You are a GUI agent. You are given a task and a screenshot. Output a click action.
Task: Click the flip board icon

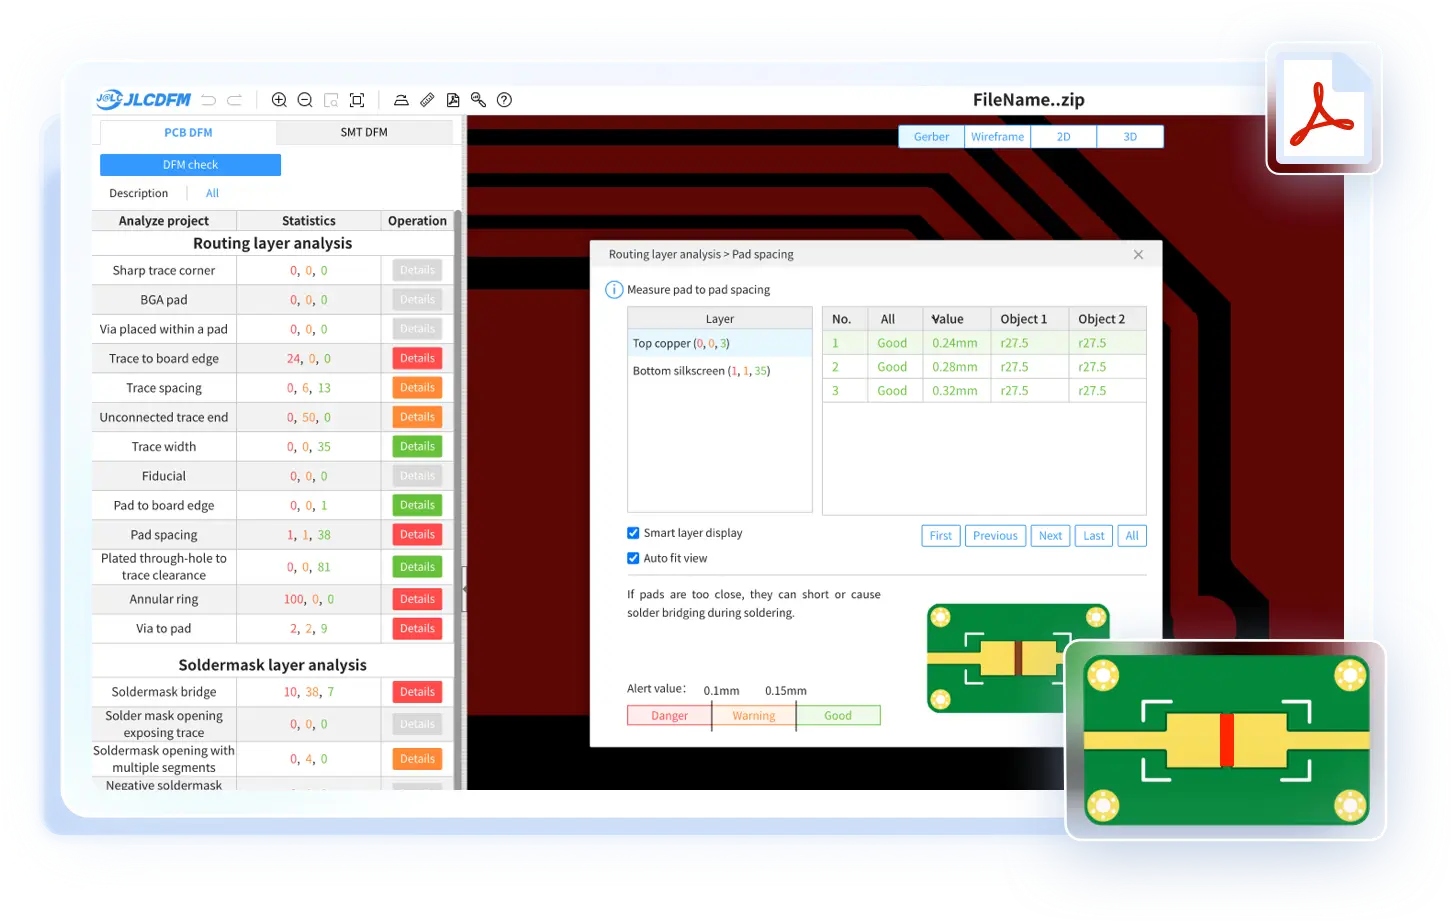coord(401,100)
